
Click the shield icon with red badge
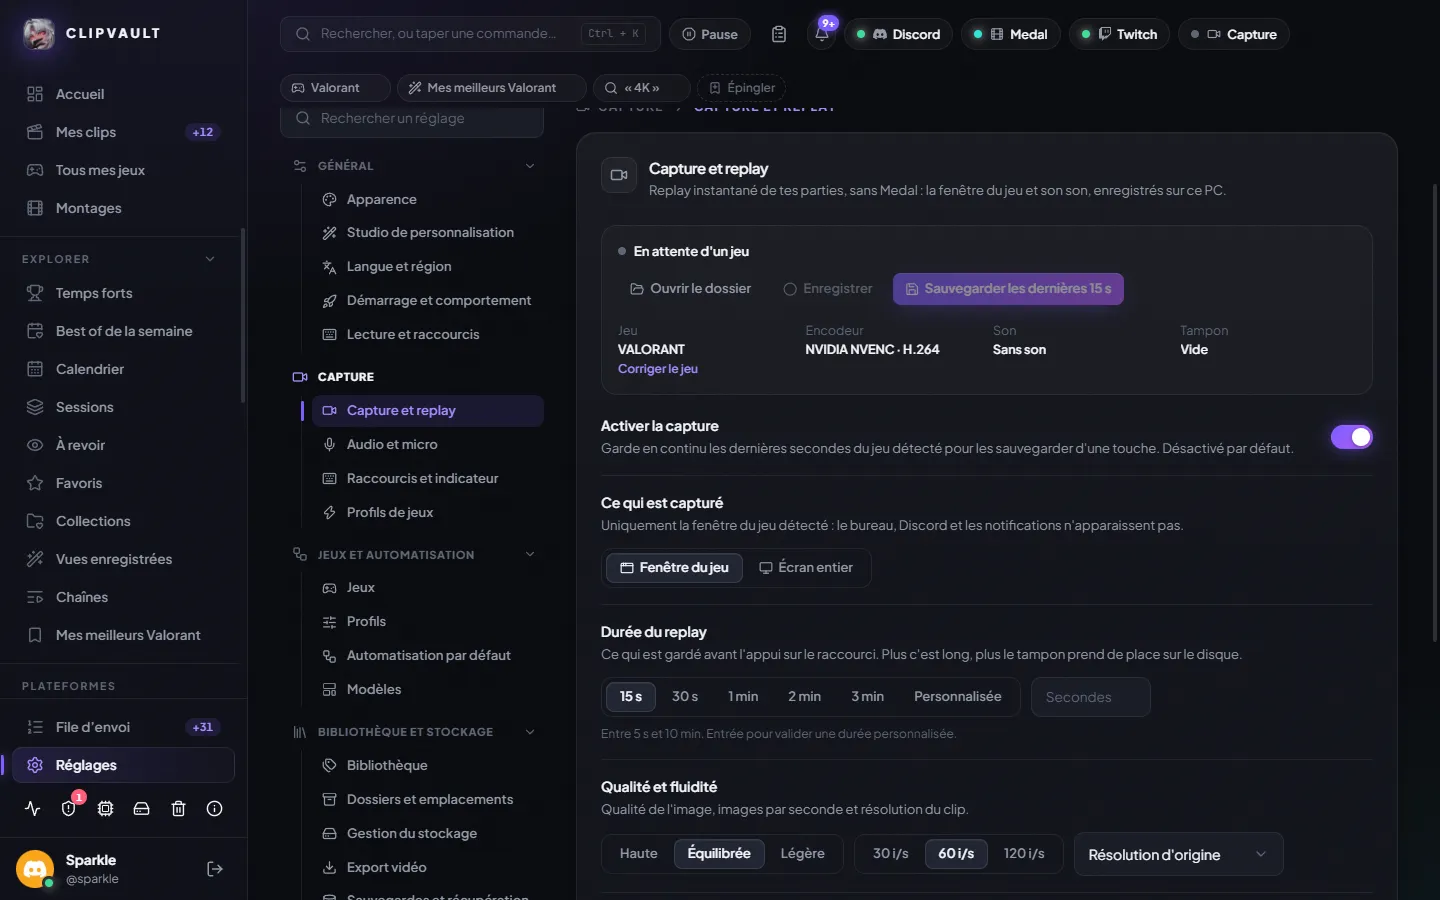point(69,809)
